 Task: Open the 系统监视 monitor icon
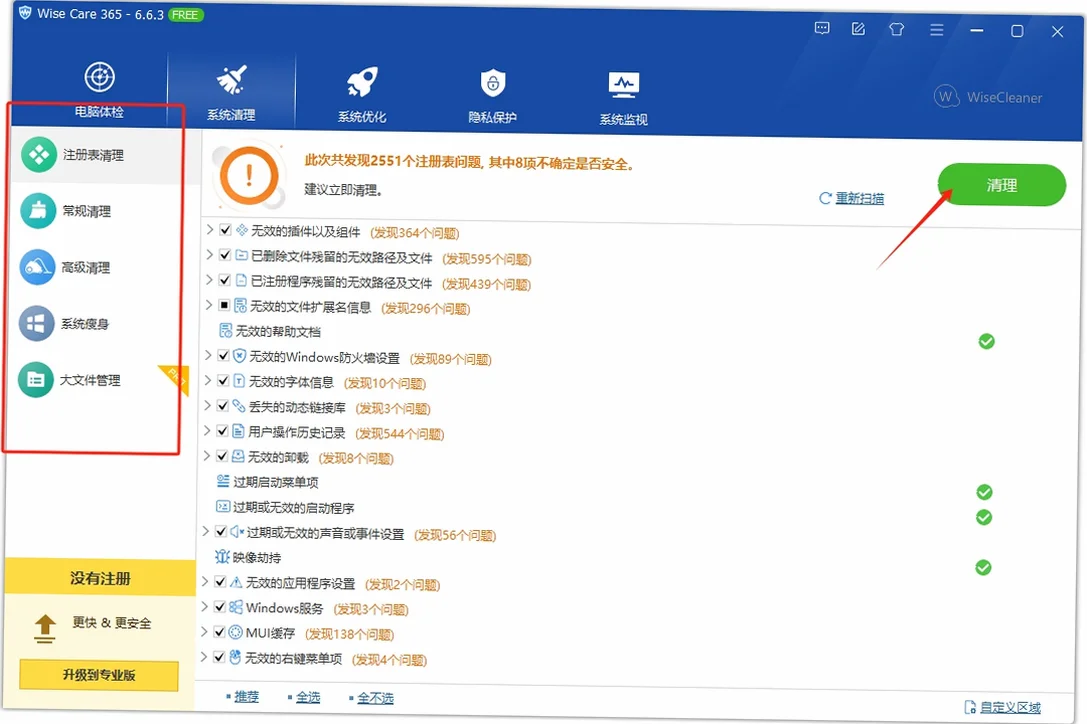pos(623,85)
